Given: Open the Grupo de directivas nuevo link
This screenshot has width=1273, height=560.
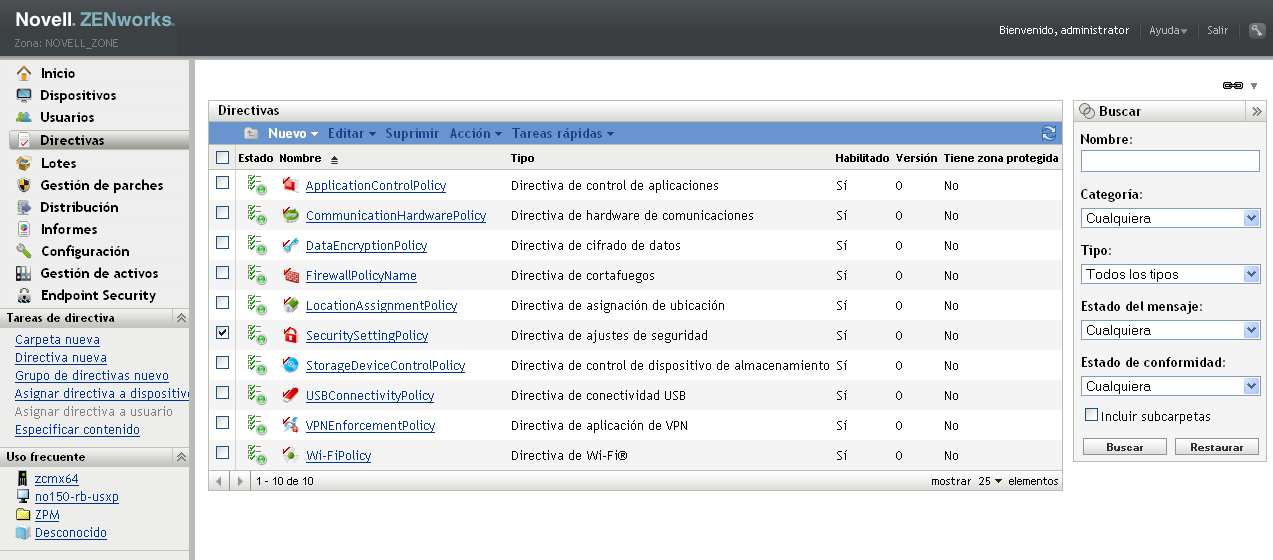Looking at the screenshot, I should [x=92, y=376].
